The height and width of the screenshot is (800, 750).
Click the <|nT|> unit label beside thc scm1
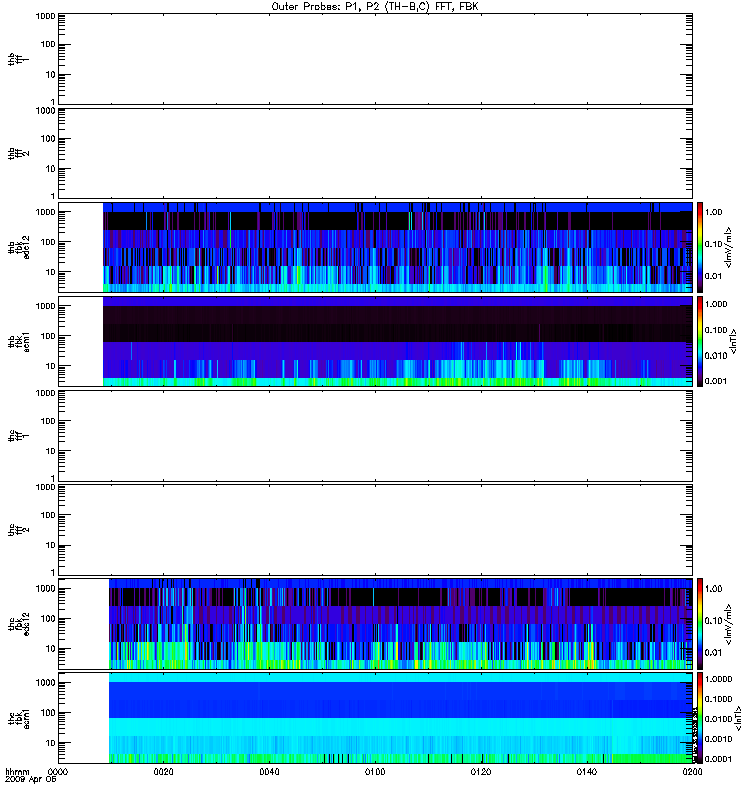click(739, 718)
